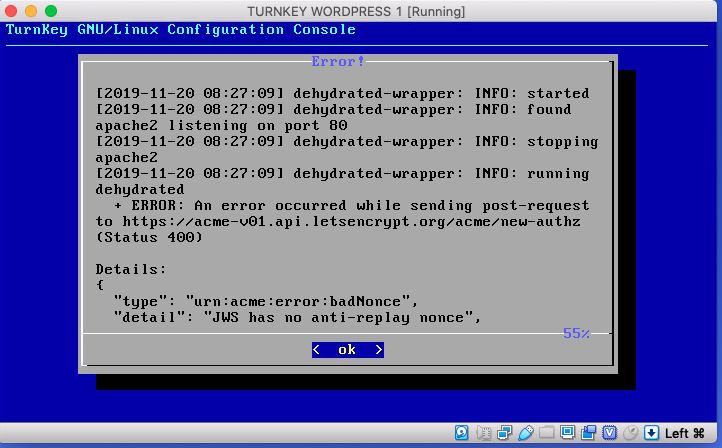This screenshot has height=448, width=722.
Task: Toggle the mouse integration icon
Action: click(x=630, y=433)
